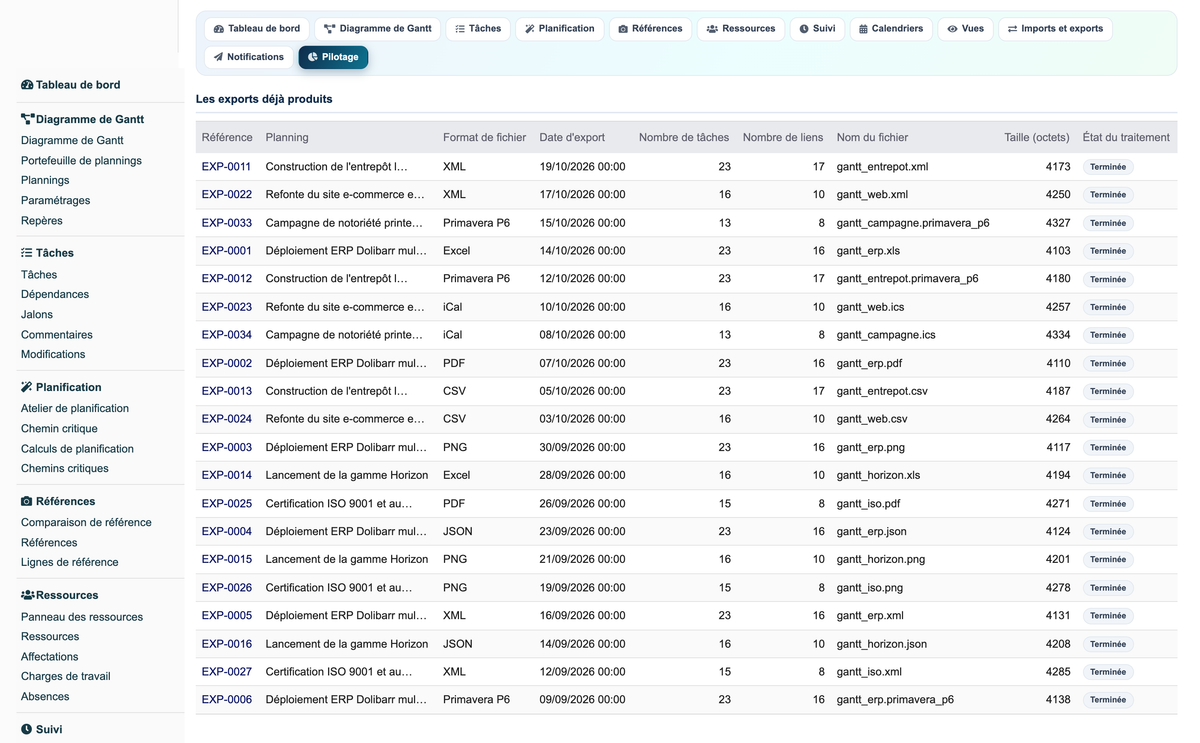The width and height of the screenshot is (1200, 743).
Task: Click the date 30/09/2026 00:00
Action: (x=582, y=447)
